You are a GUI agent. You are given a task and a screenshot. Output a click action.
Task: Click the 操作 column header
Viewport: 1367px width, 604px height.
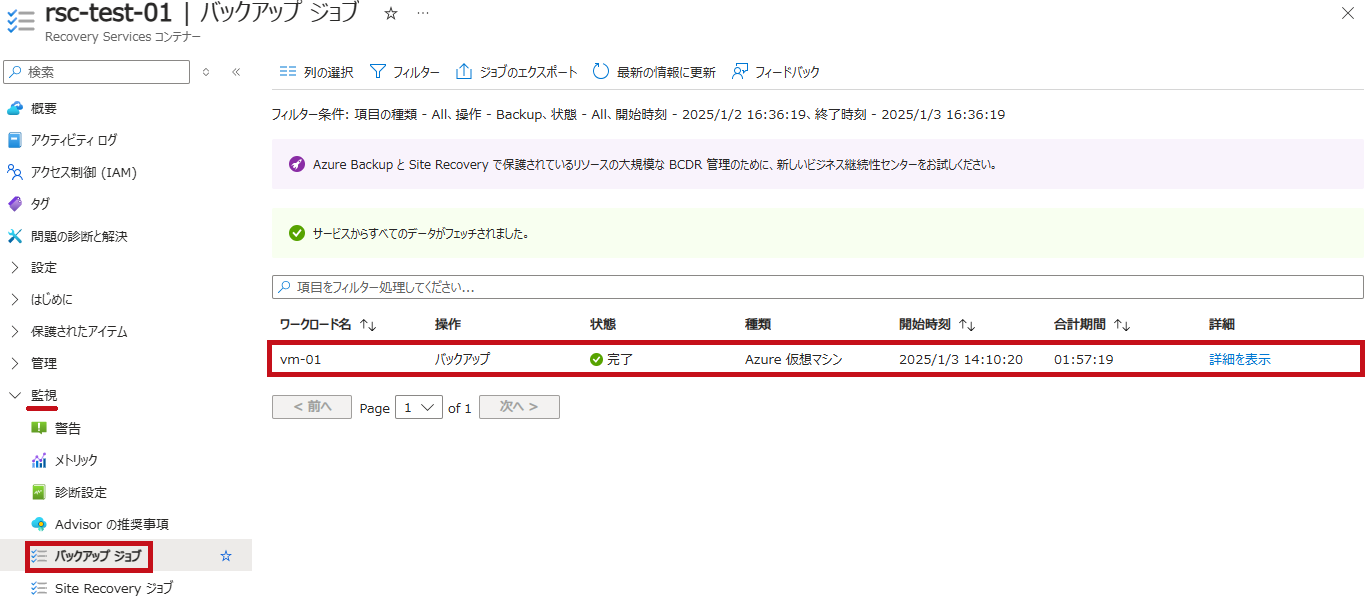click(x=448, y=325)
